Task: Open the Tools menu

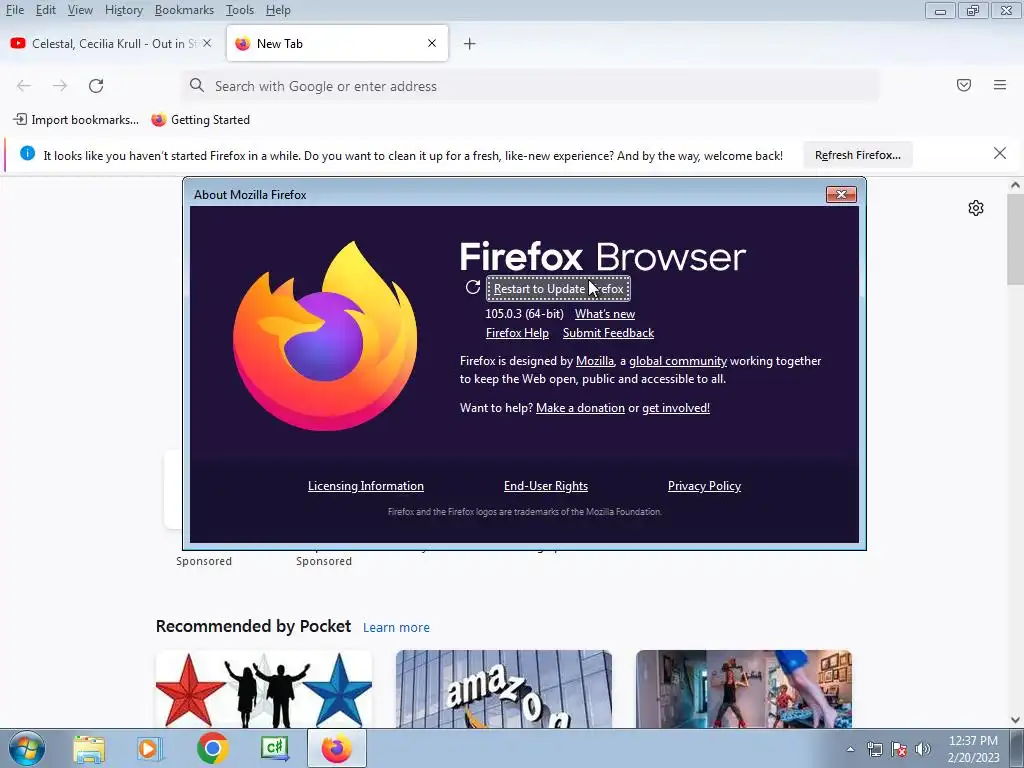Action: [x=240, y=10]
